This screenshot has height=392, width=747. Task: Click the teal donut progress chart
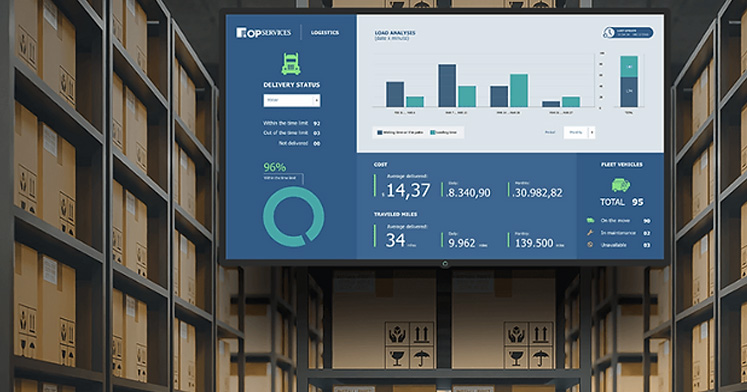pos(293,216)
